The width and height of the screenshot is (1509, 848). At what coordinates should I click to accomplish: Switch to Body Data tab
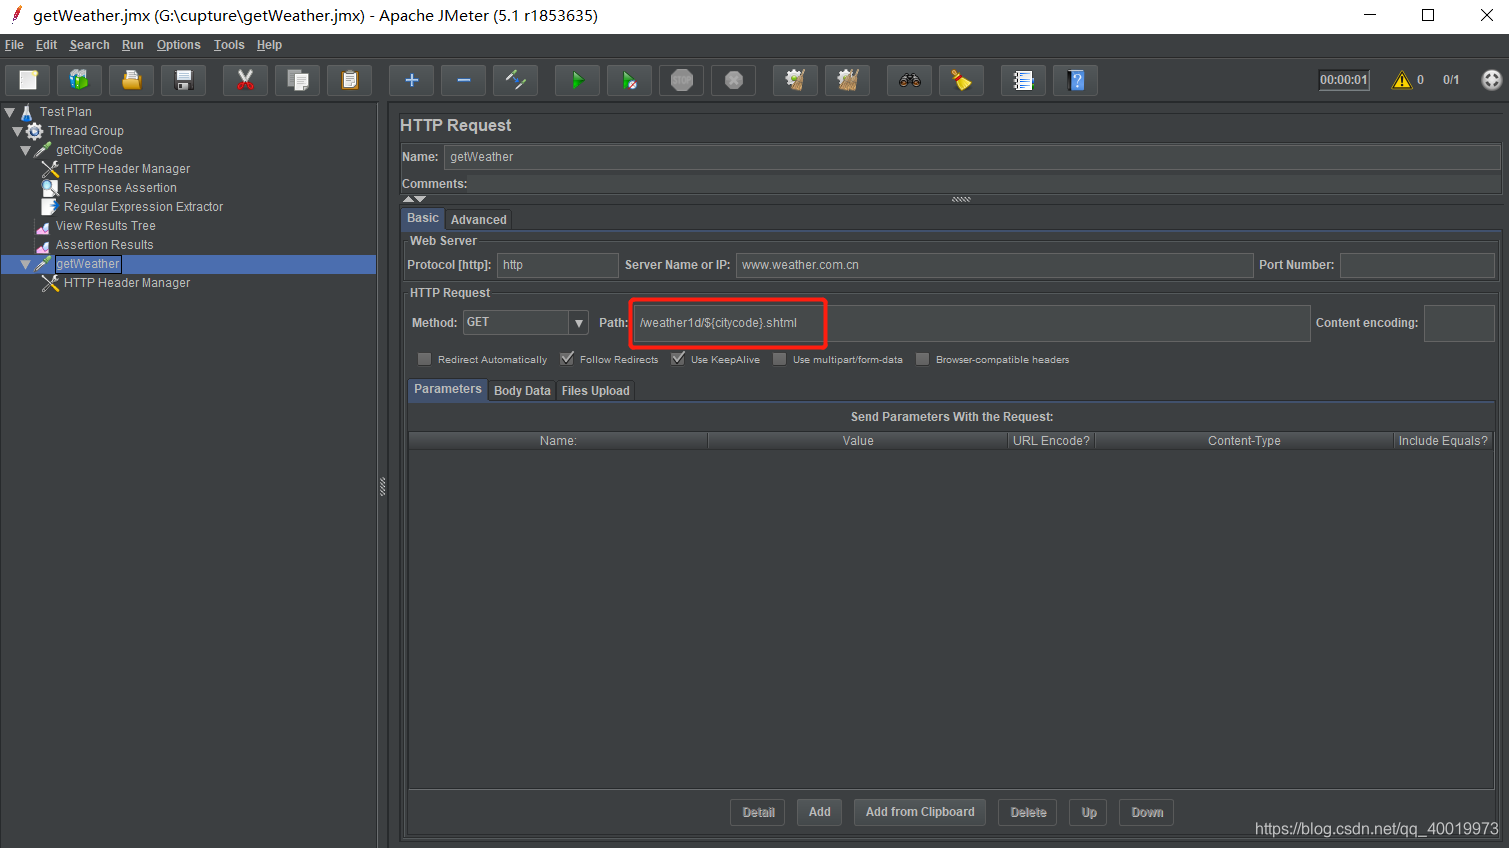[x=522, y=391]
